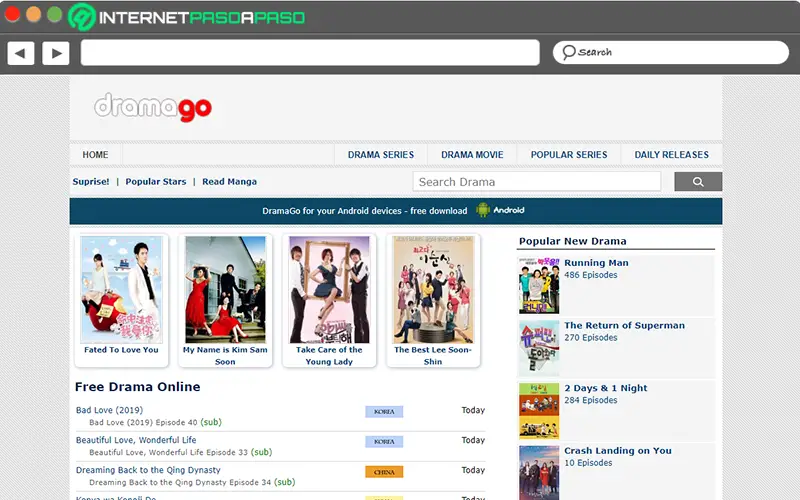Click The Return of Superman title

pyautogui.click(x=624, y=326)
